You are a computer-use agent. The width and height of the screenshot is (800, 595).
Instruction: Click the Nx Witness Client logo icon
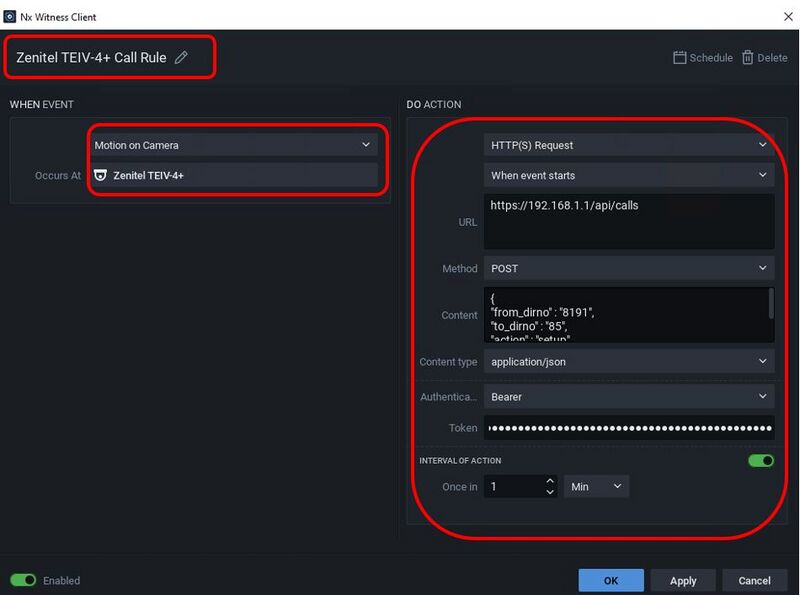(x=10, y=17)
